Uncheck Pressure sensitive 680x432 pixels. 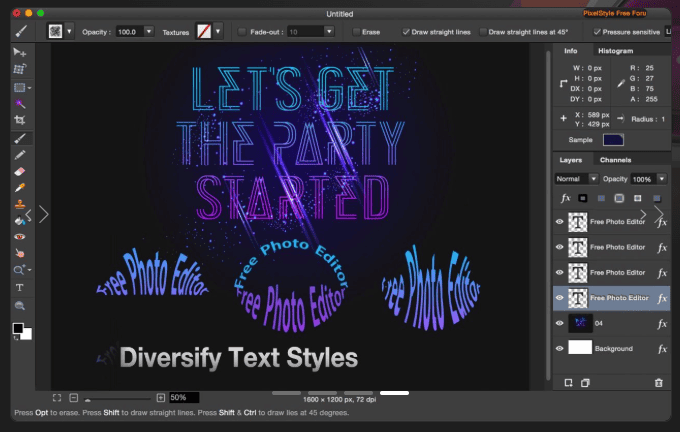597,32
